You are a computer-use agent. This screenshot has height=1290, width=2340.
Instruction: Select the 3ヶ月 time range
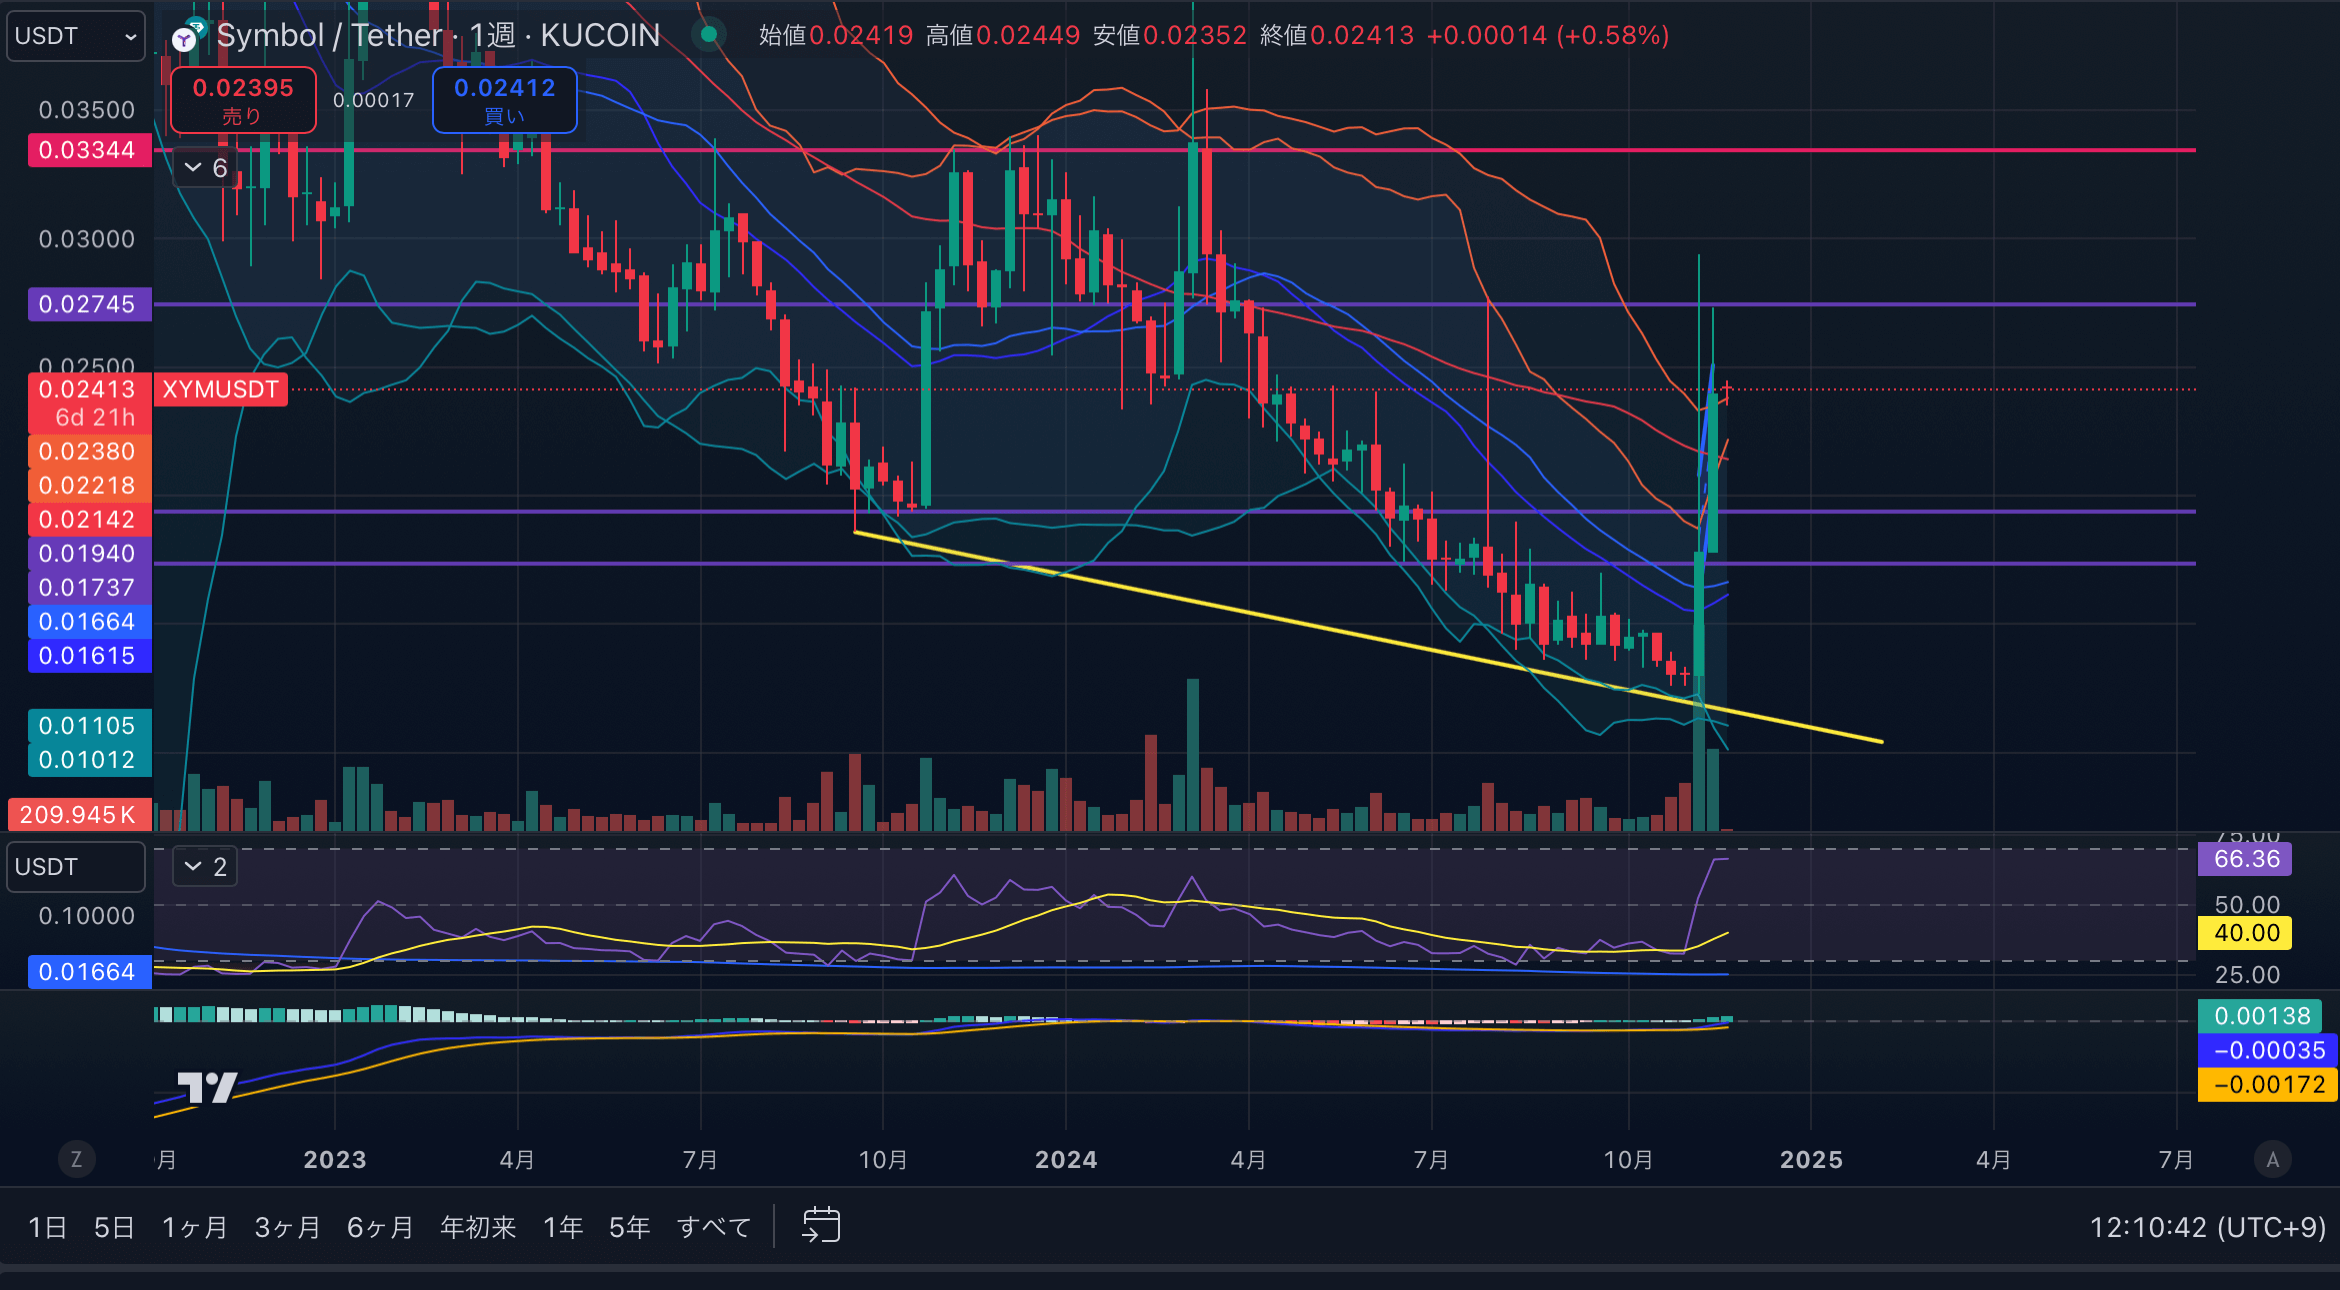[288, 1227]
